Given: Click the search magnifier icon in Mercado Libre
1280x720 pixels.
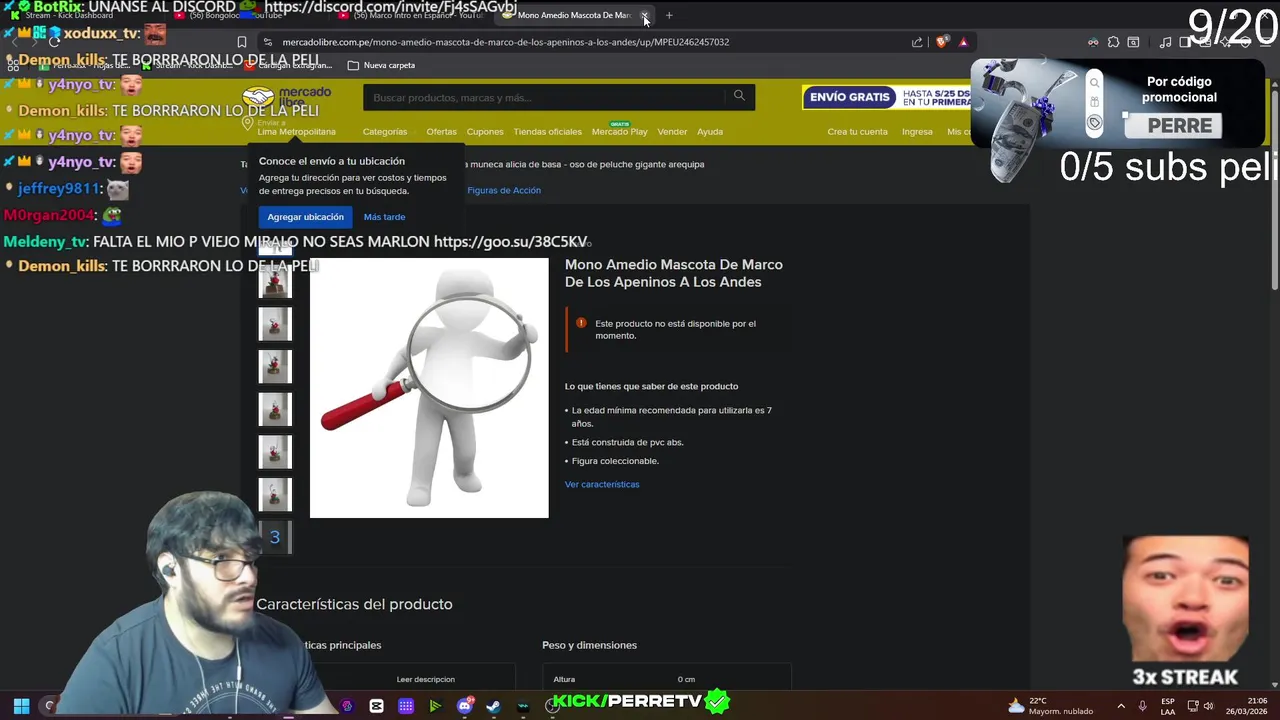Looking at the screenshot, I should 739,96.
